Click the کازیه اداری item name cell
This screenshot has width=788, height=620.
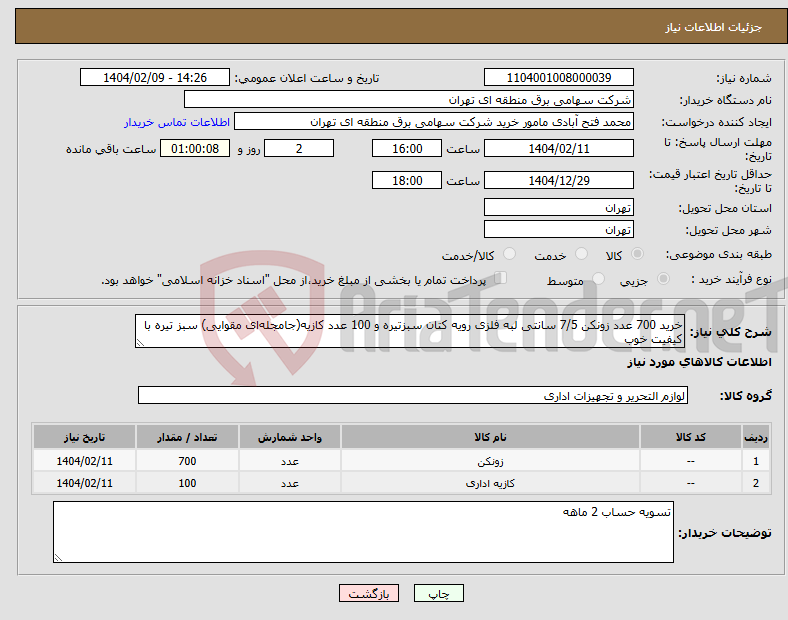click(490, 483)
